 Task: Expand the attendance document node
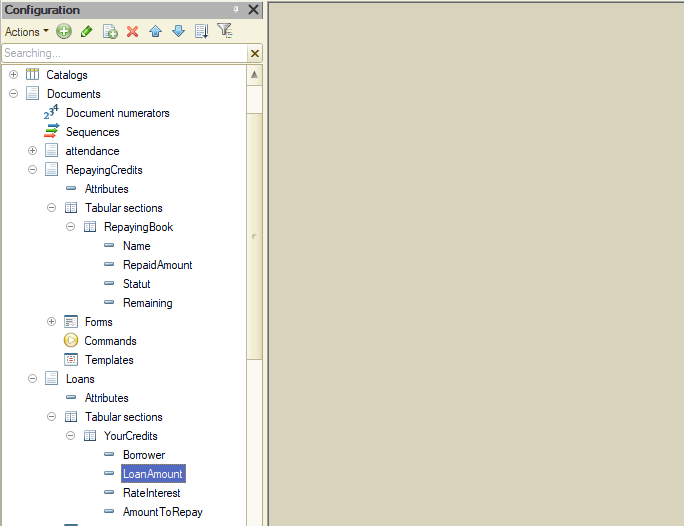[32, 150]
